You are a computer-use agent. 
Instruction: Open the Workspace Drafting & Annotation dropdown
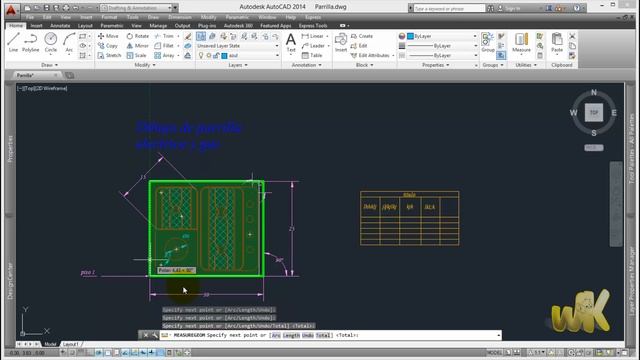click(138, 8)
